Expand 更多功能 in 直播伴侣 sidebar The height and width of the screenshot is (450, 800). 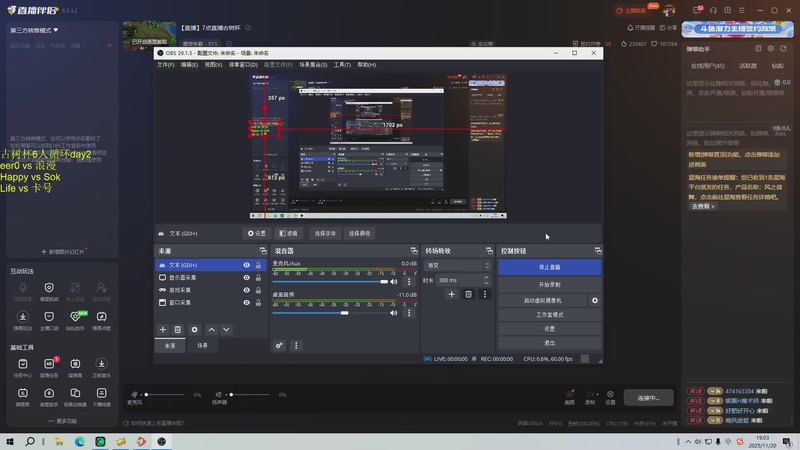(x=62, y=421)
